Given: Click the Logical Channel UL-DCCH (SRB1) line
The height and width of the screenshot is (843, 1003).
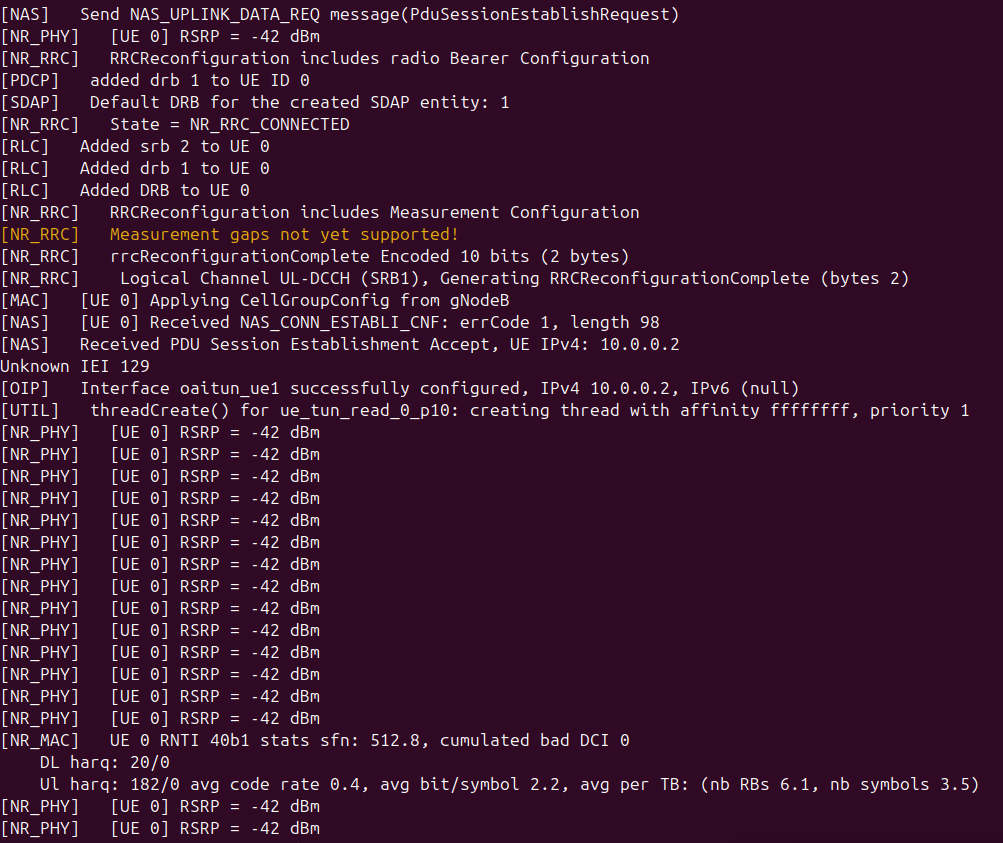Looking at the screenshot, I should pyautogui.click(x=455, y=279).
